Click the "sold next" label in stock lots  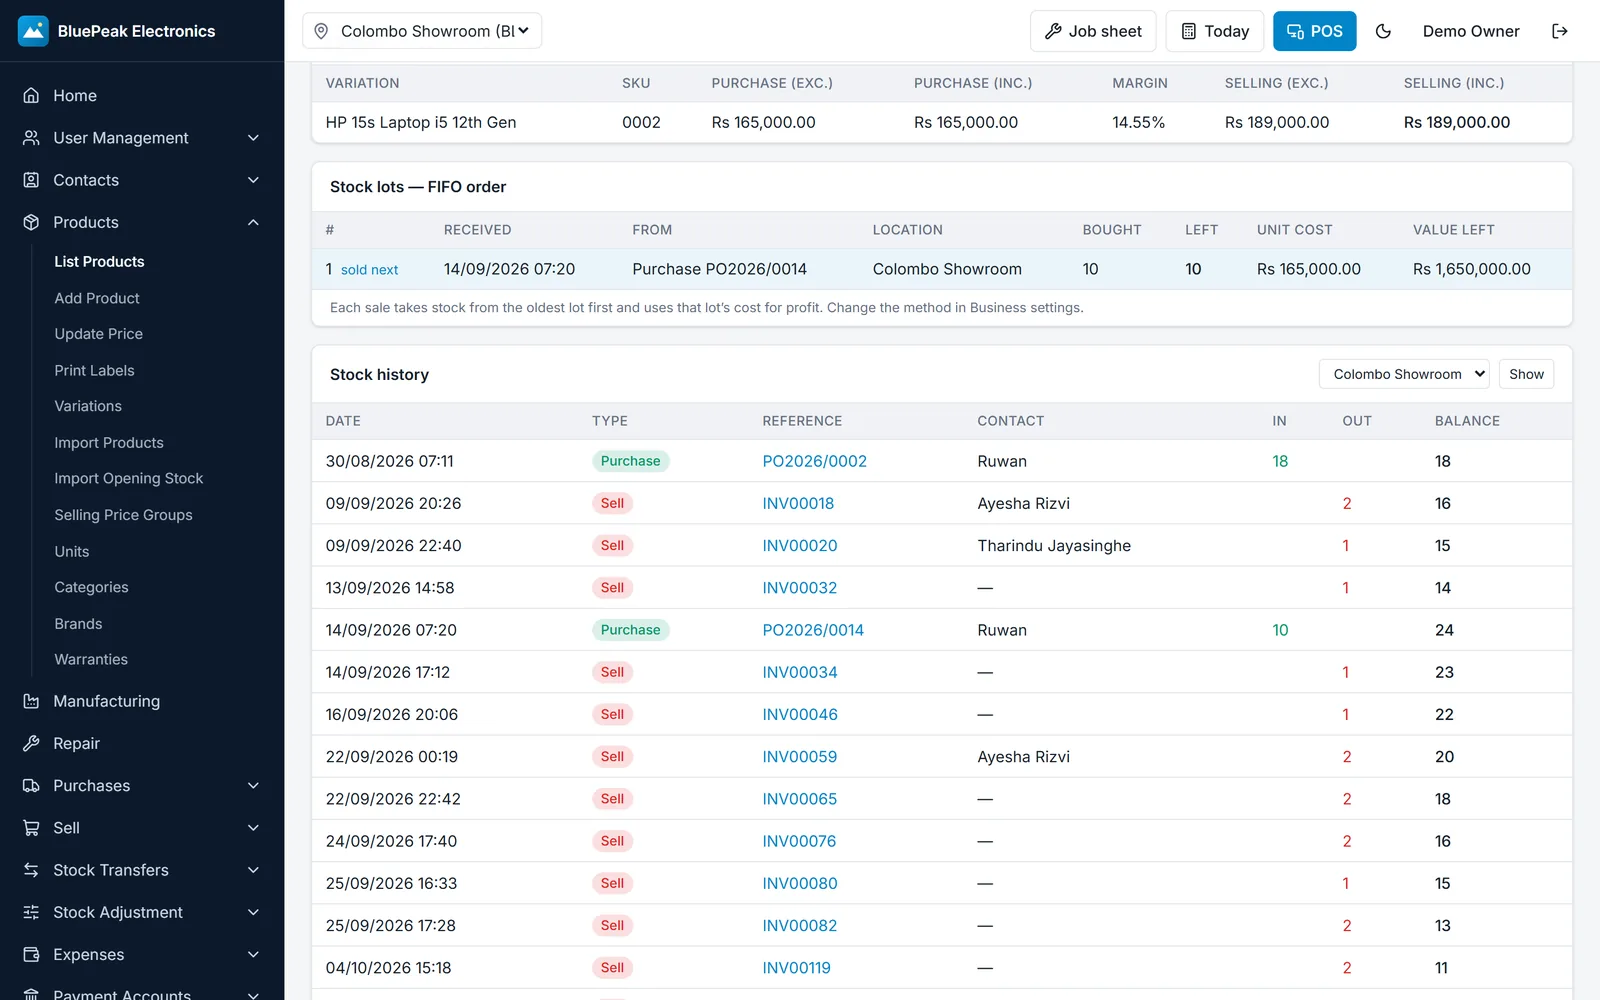(369, 270)
